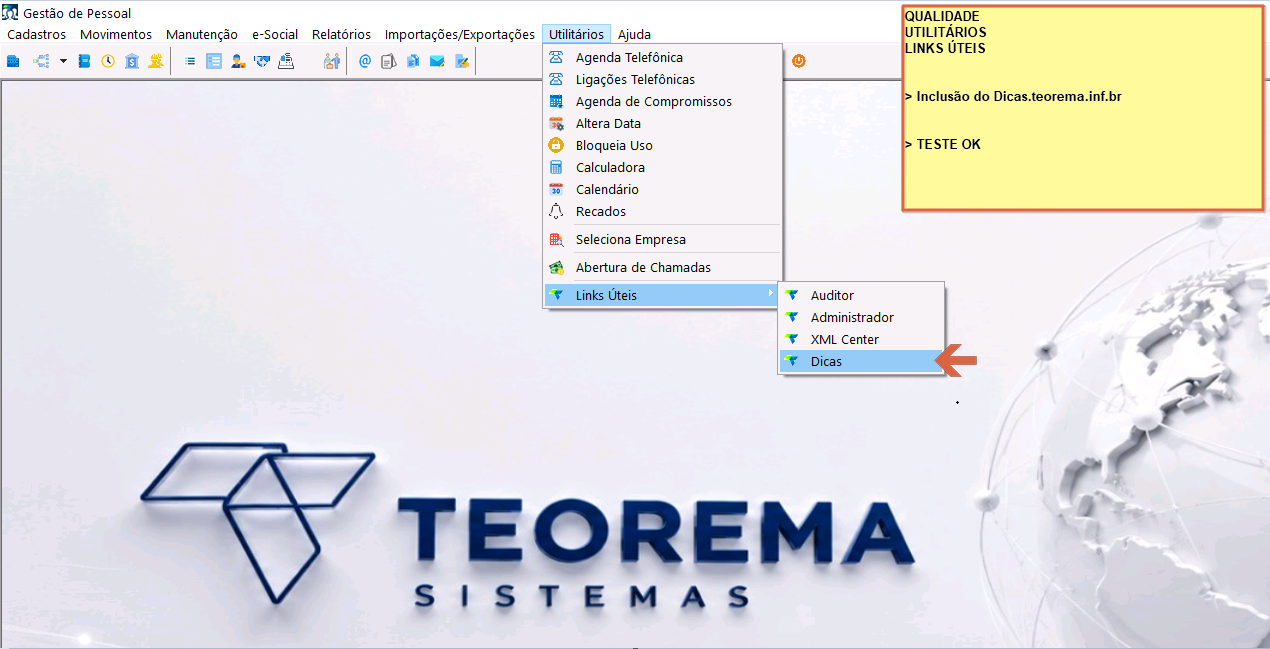Choose Ligações Telefônicas from the menu

point(662,79)
